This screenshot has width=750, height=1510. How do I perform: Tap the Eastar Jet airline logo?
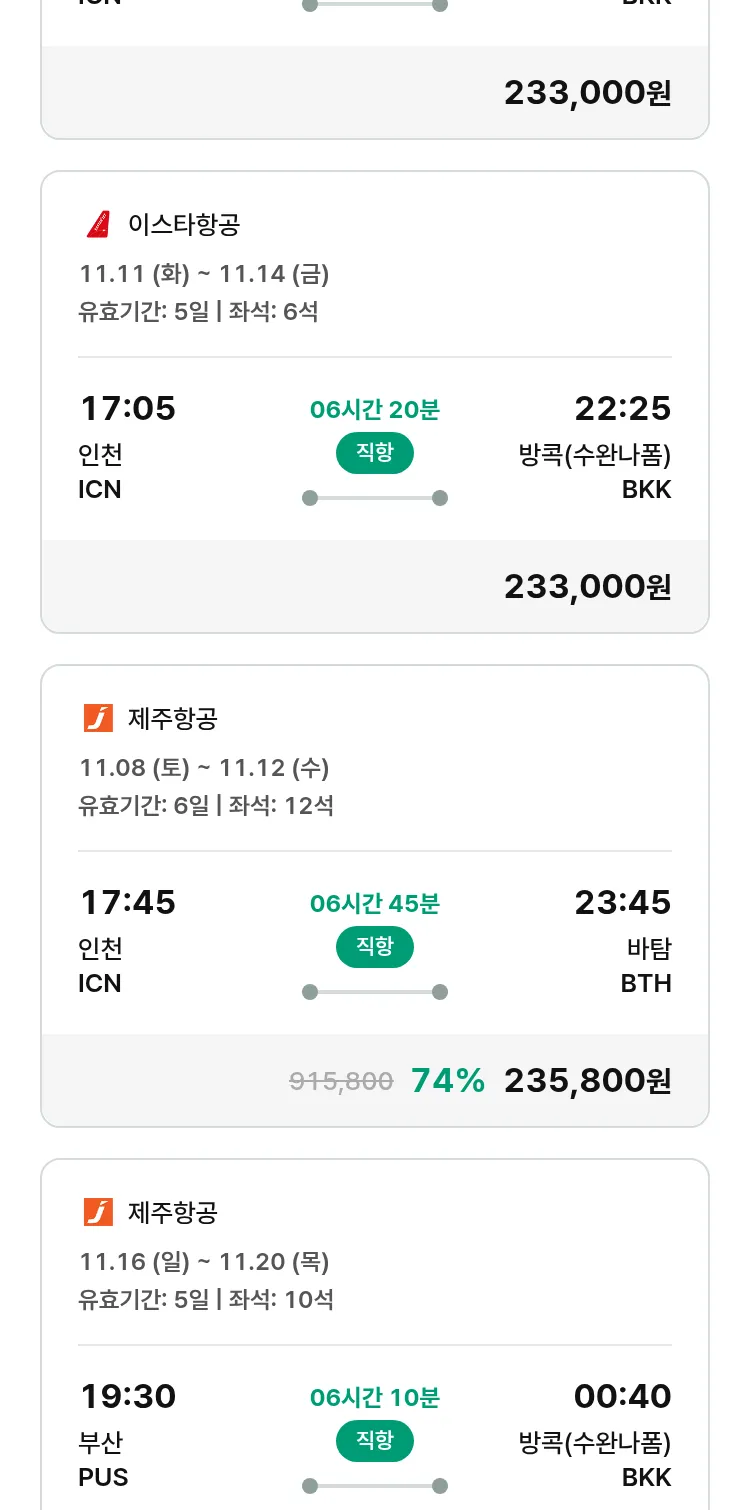coord(98,225)
